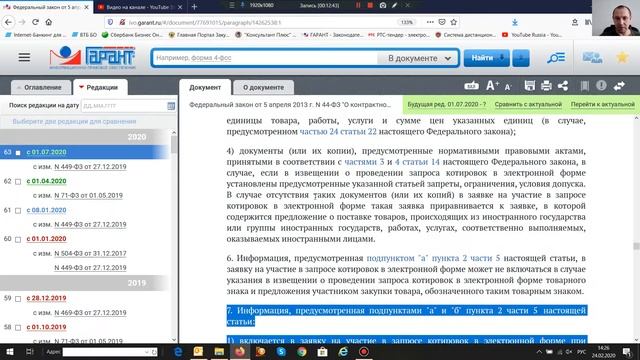Image resolution: width=640 pixels, height=360 pixels.
Task: Check edition 59 from 28.12.2019
Action: [x=18, y=299]
